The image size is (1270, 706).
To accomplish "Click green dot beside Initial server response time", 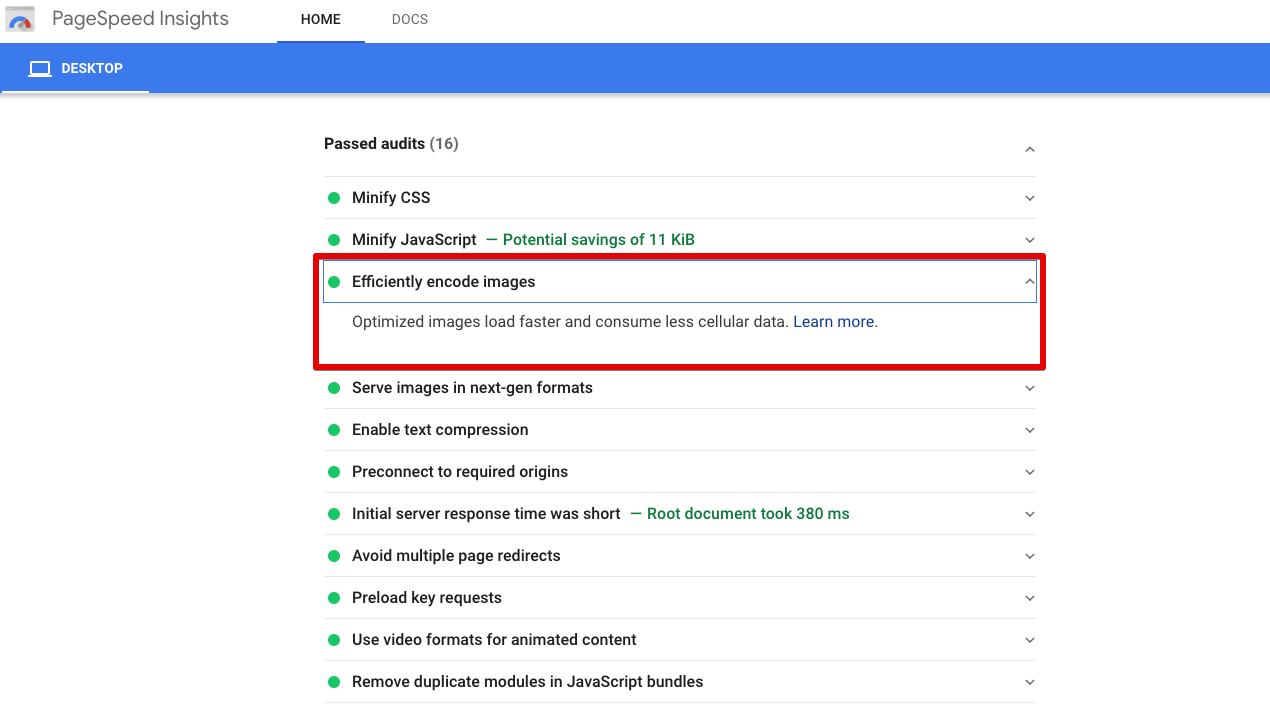I will point(334,514).
